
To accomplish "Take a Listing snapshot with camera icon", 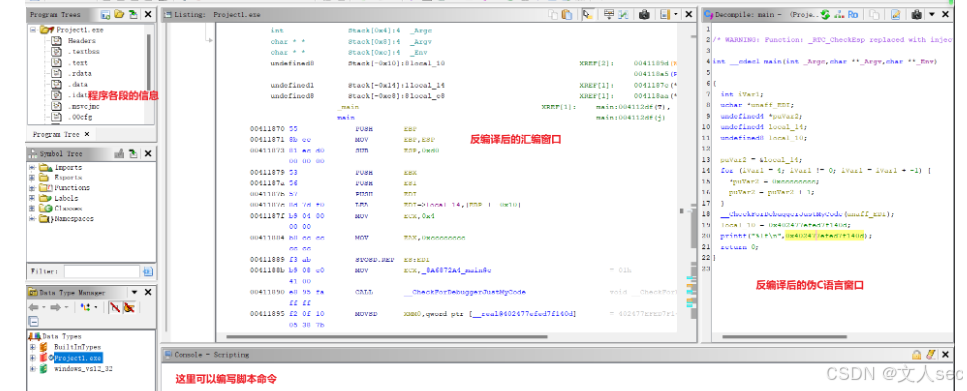I will (644, 14).
